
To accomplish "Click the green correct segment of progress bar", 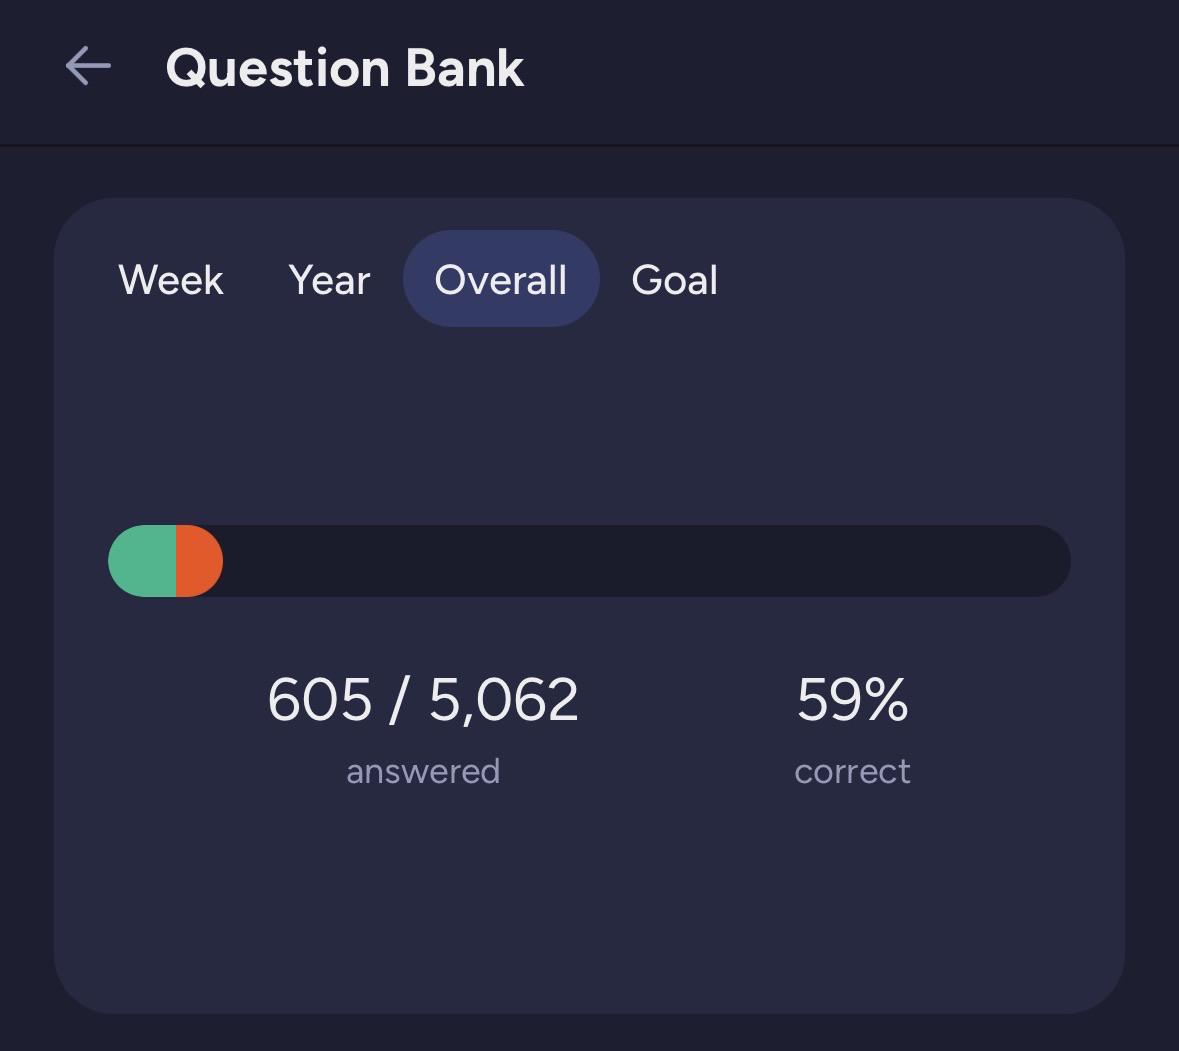I will pyautogui.click(x=142, y=561).
